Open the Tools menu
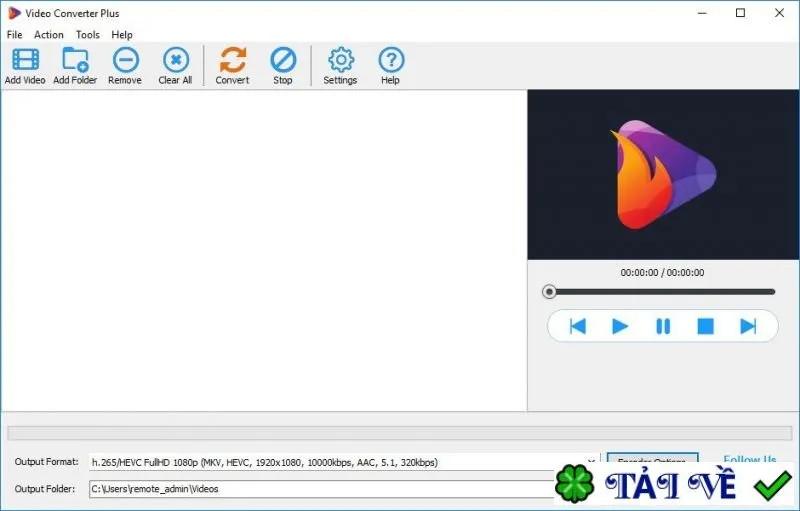The height and width of the screenshot is (511, 800). coord(88,35)
